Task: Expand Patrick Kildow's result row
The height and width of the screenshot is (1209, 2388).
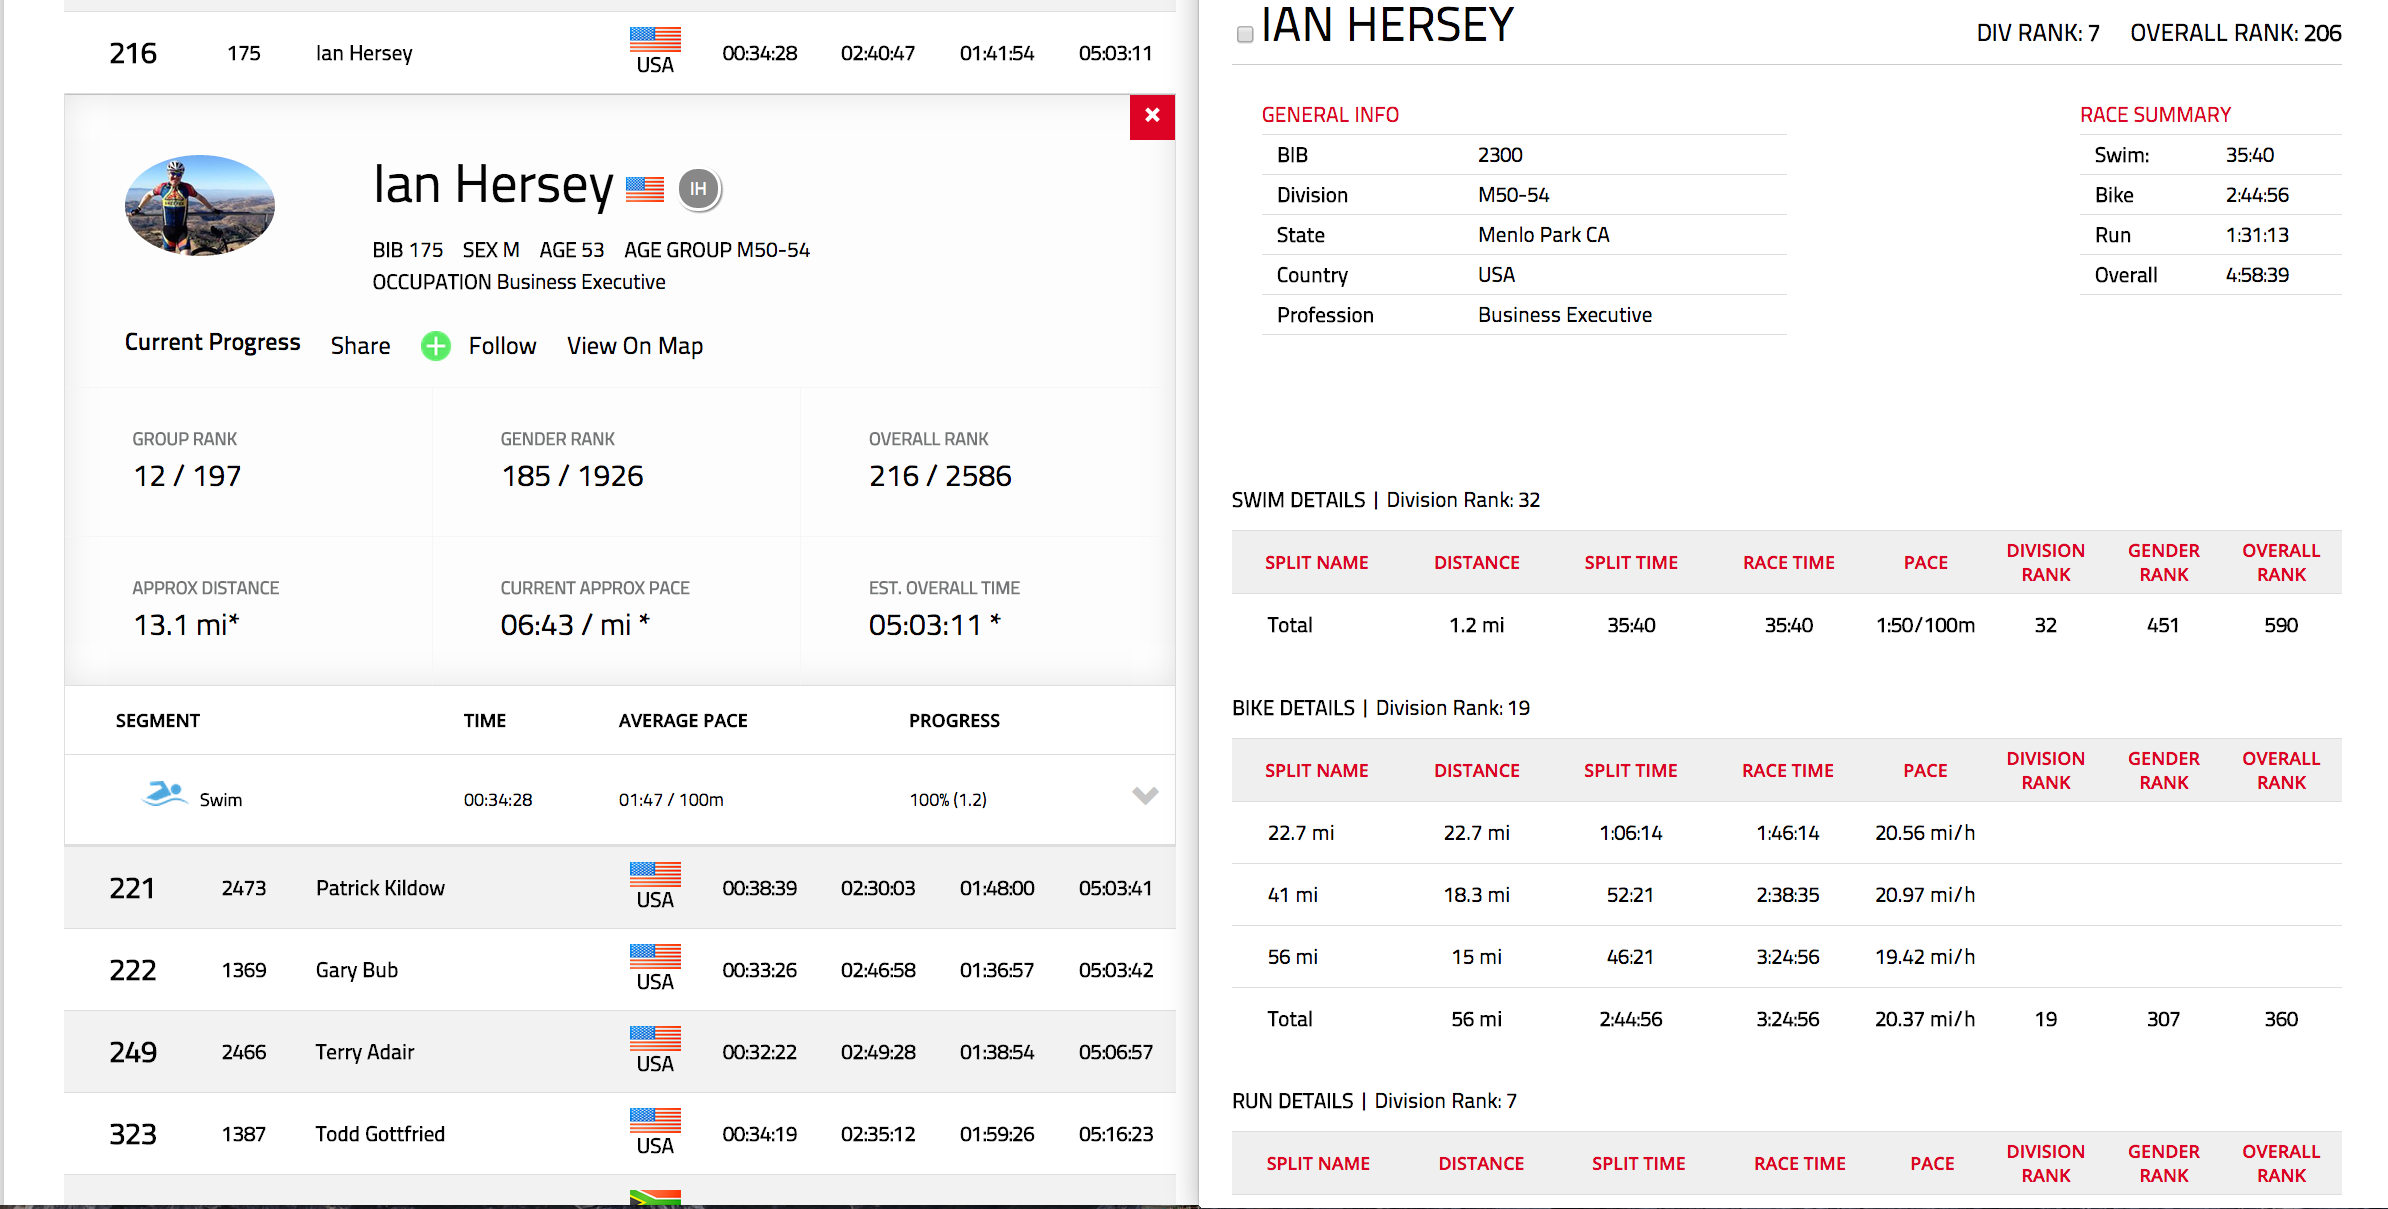Action: point(380,888)
